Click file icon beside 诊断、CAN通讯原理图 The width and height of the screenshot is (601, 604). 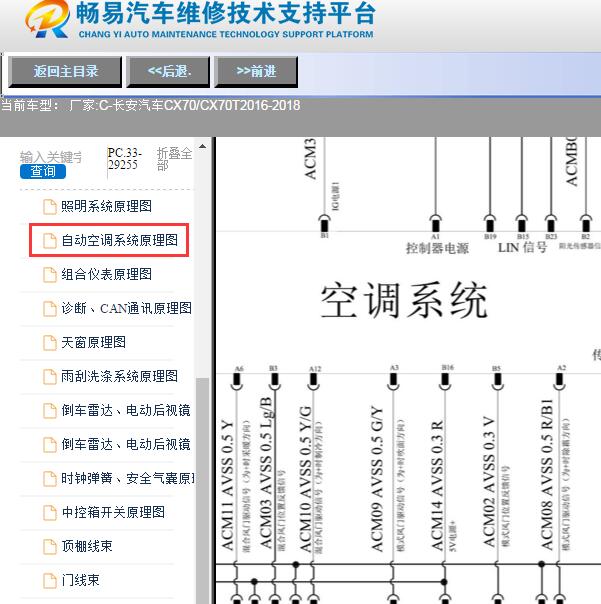(x=50, y=309)
